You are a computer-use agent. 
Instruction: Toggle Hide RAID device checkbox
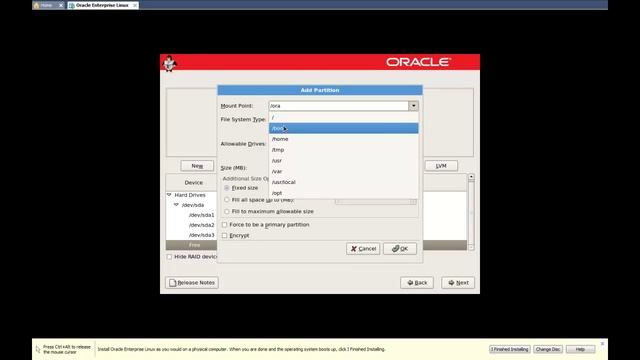click(x=169, y=257)
